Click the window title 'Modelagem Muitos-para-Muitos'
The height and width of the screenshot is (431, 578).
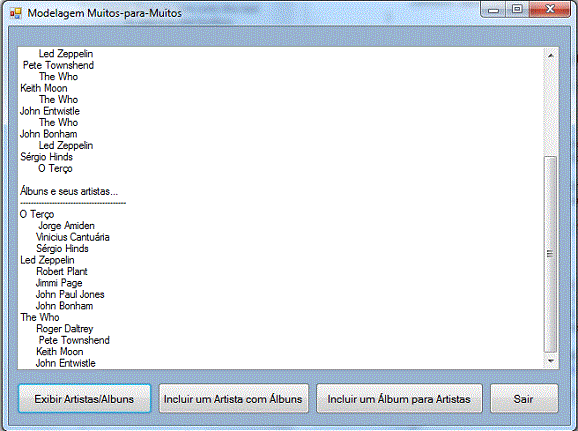coord(105,13)
